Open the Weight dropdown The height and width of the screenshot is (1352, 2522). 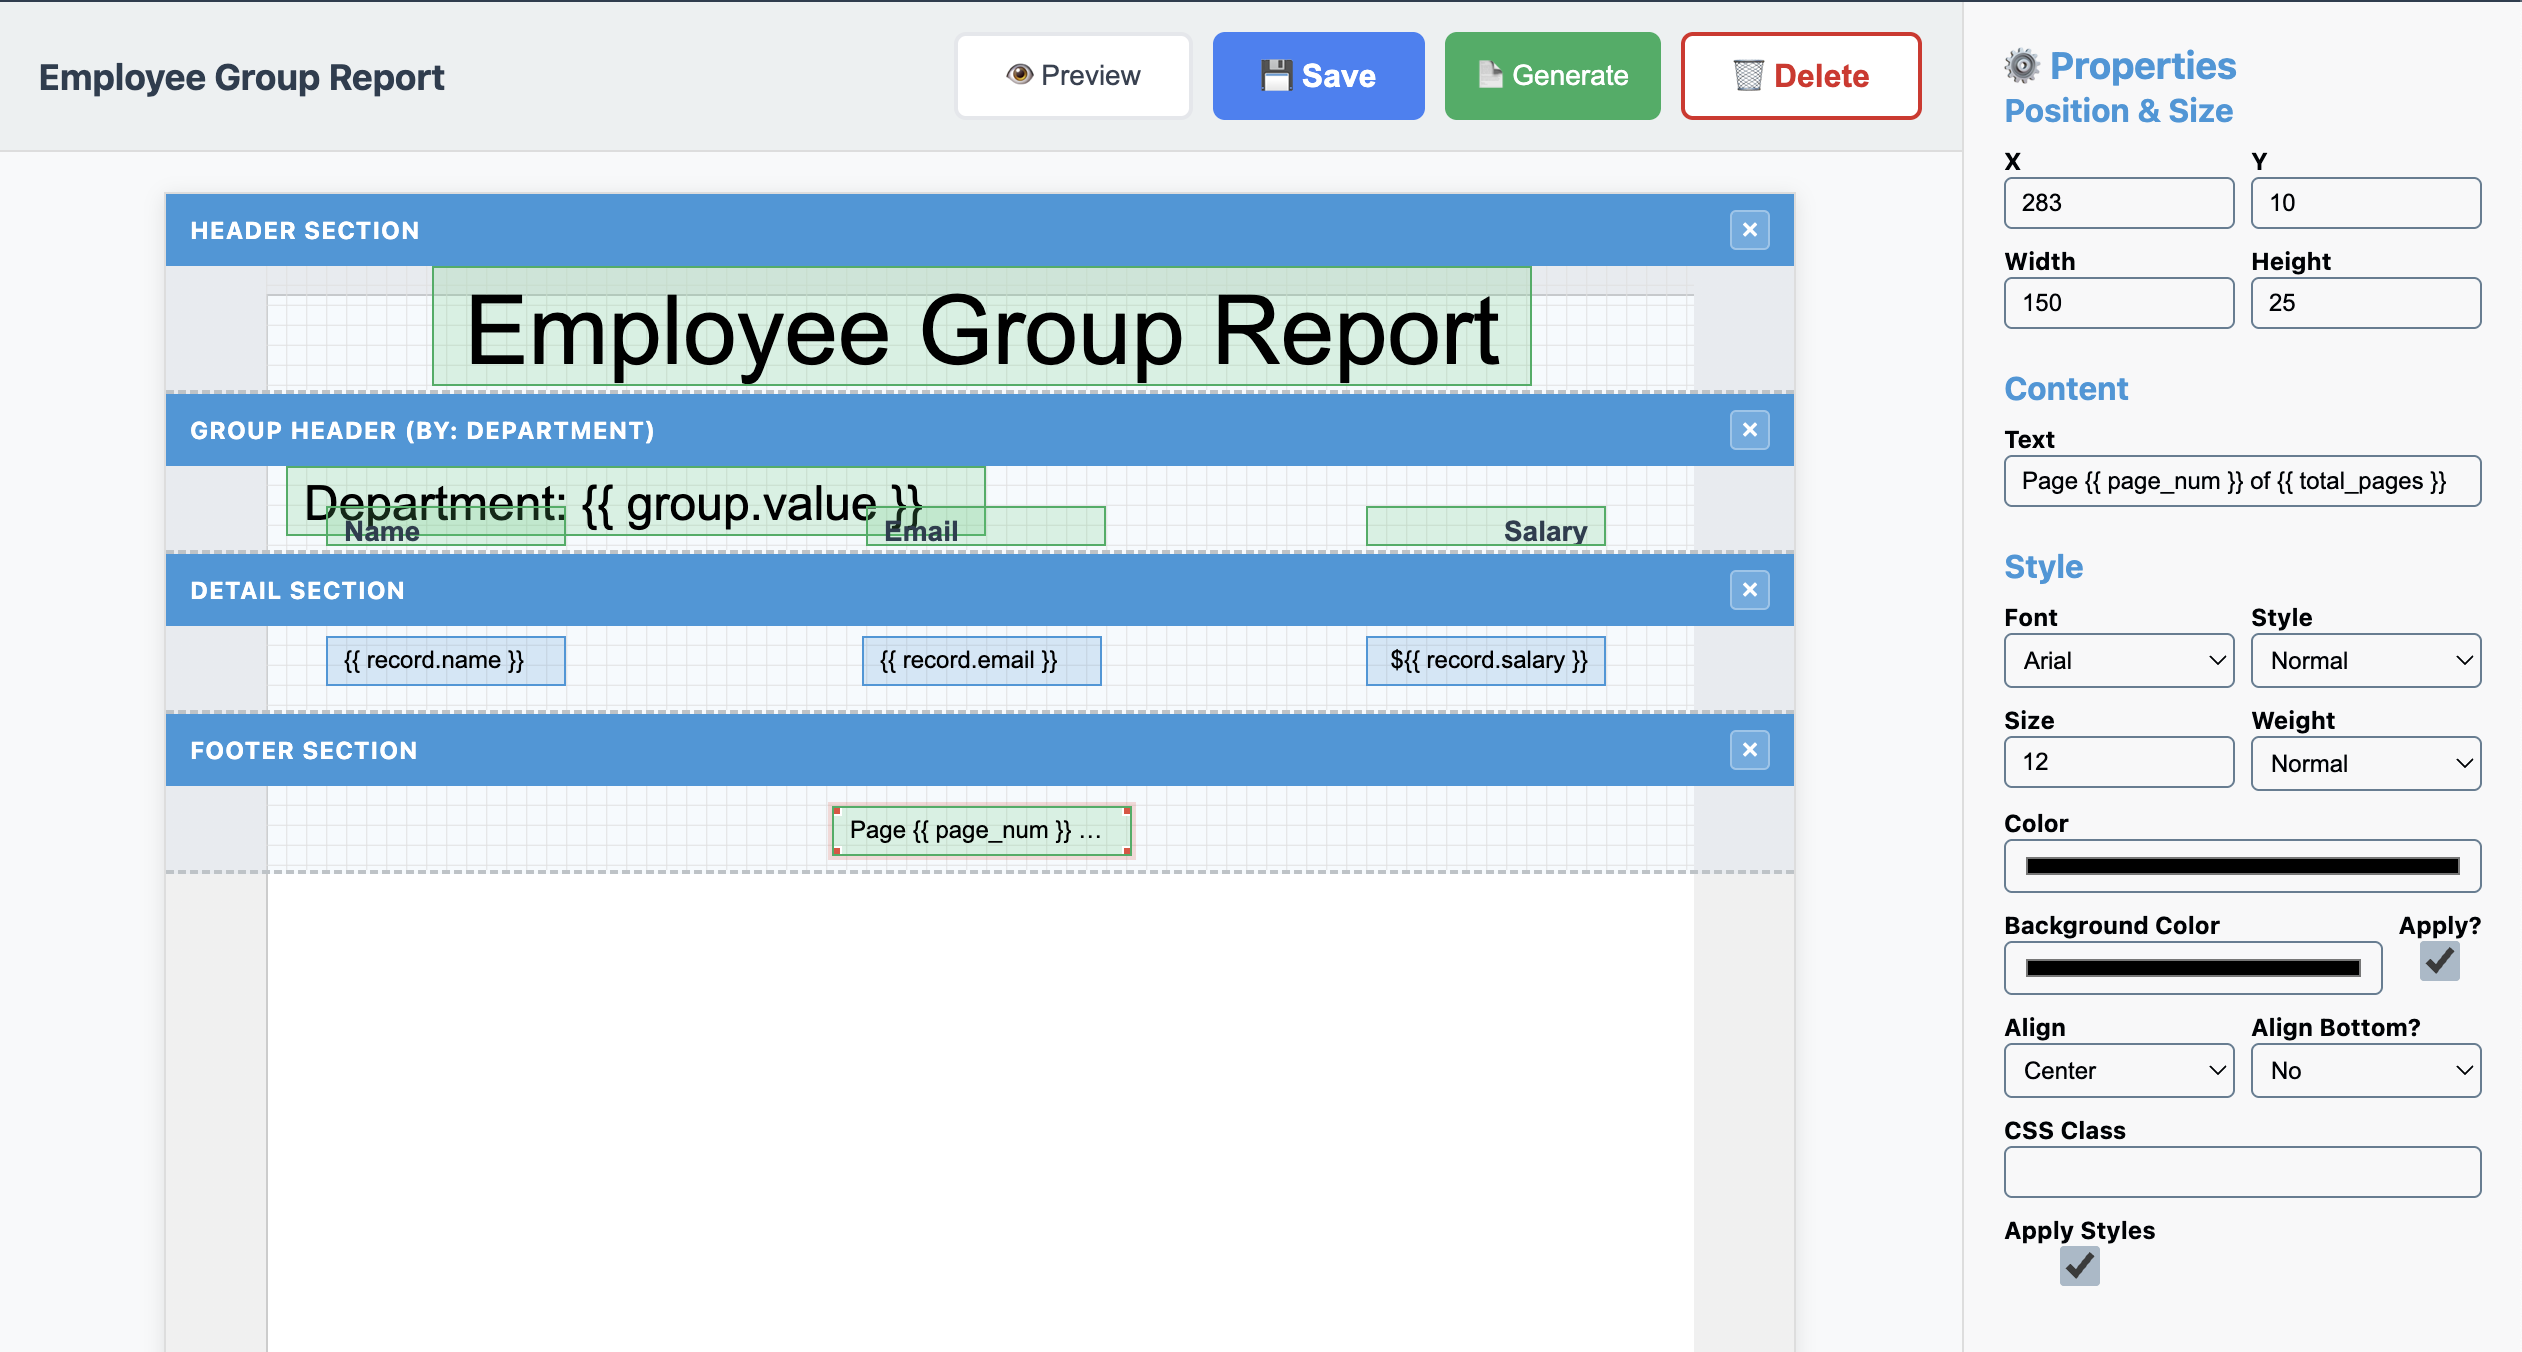click(2365, 763)
